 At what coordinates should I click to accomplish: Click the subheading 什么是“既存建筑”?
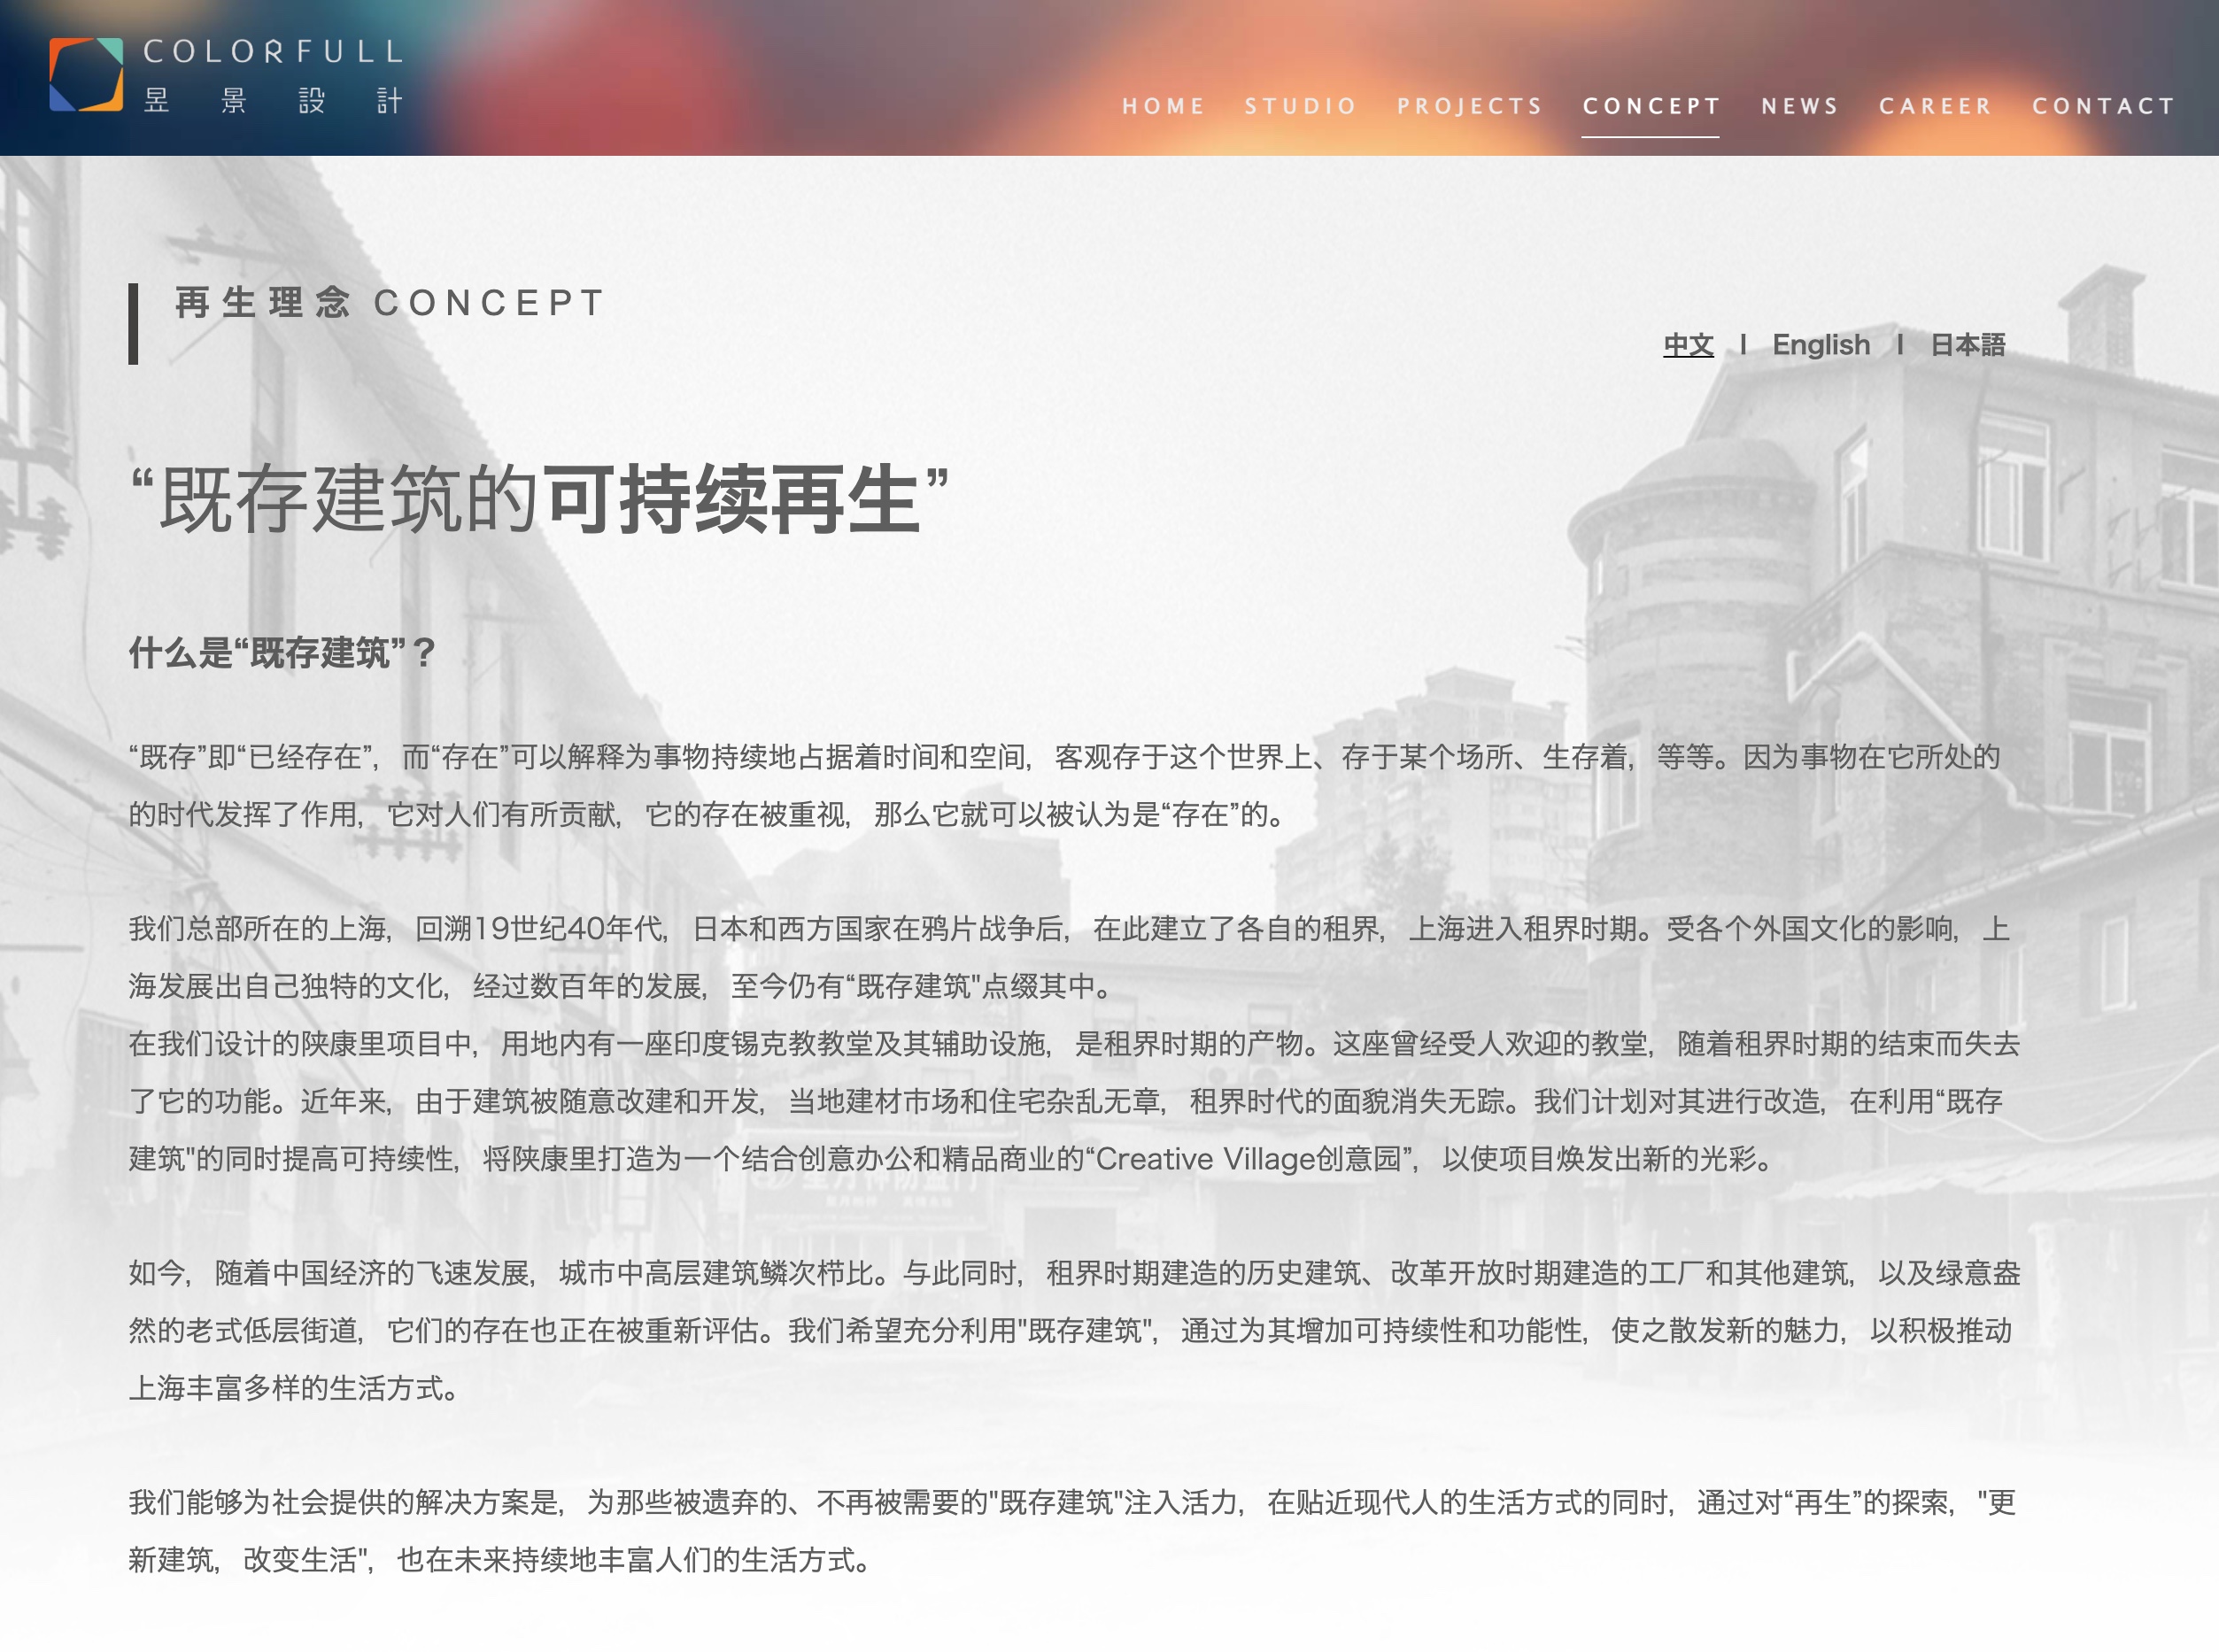(x=283, y=653)
